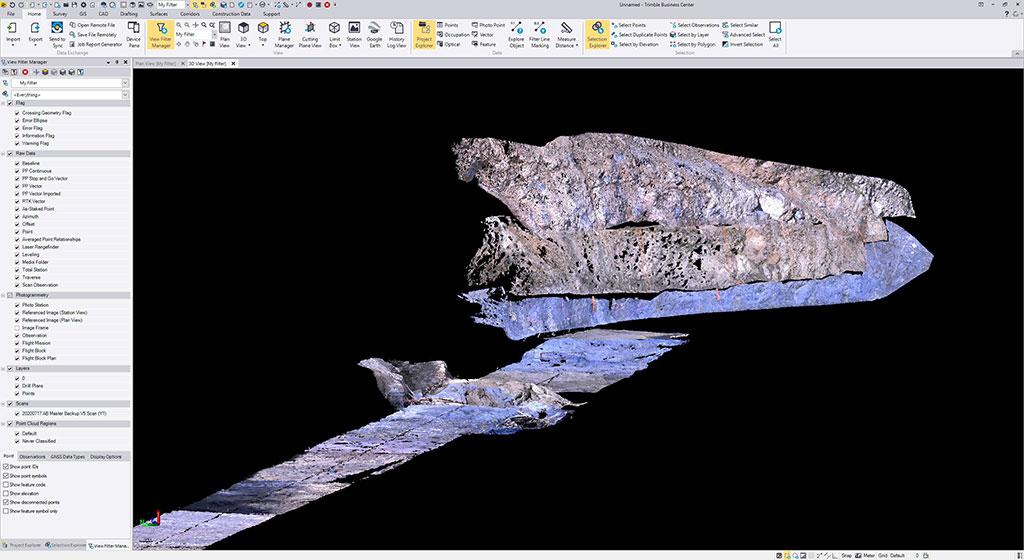This screenshot has height=560, width=1024.
Task: Collapse the Flag group
Action: (3, 103)
